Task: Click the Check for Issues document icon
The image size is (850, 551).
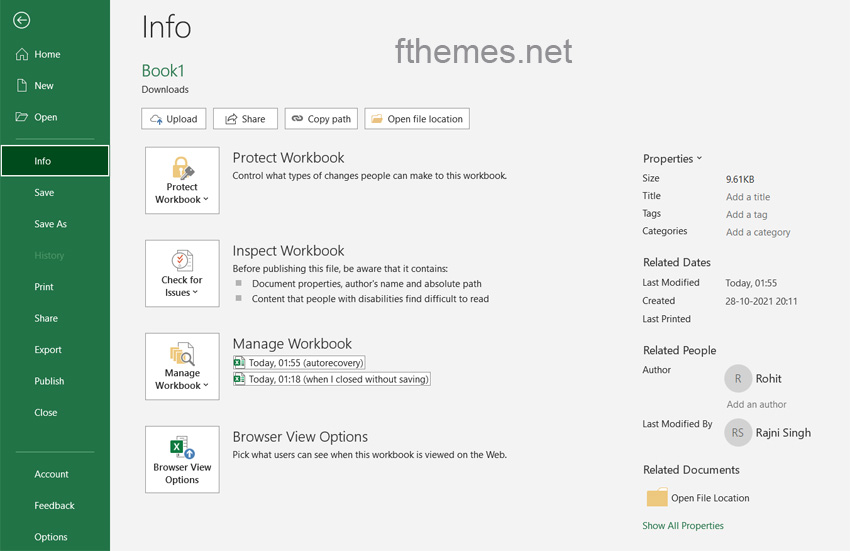Action: coord(182,261)
